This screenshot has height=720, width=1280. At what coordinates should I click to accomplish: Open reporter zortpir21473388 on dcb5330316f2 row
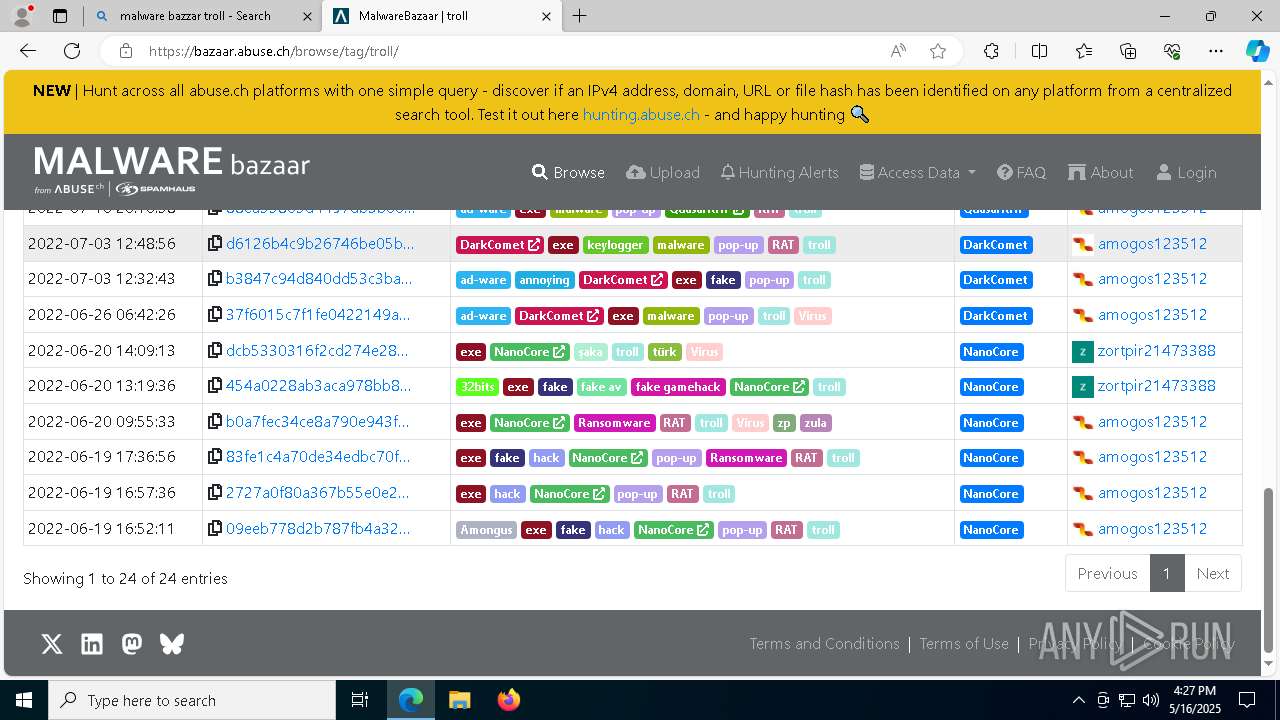click(1157, 351)
